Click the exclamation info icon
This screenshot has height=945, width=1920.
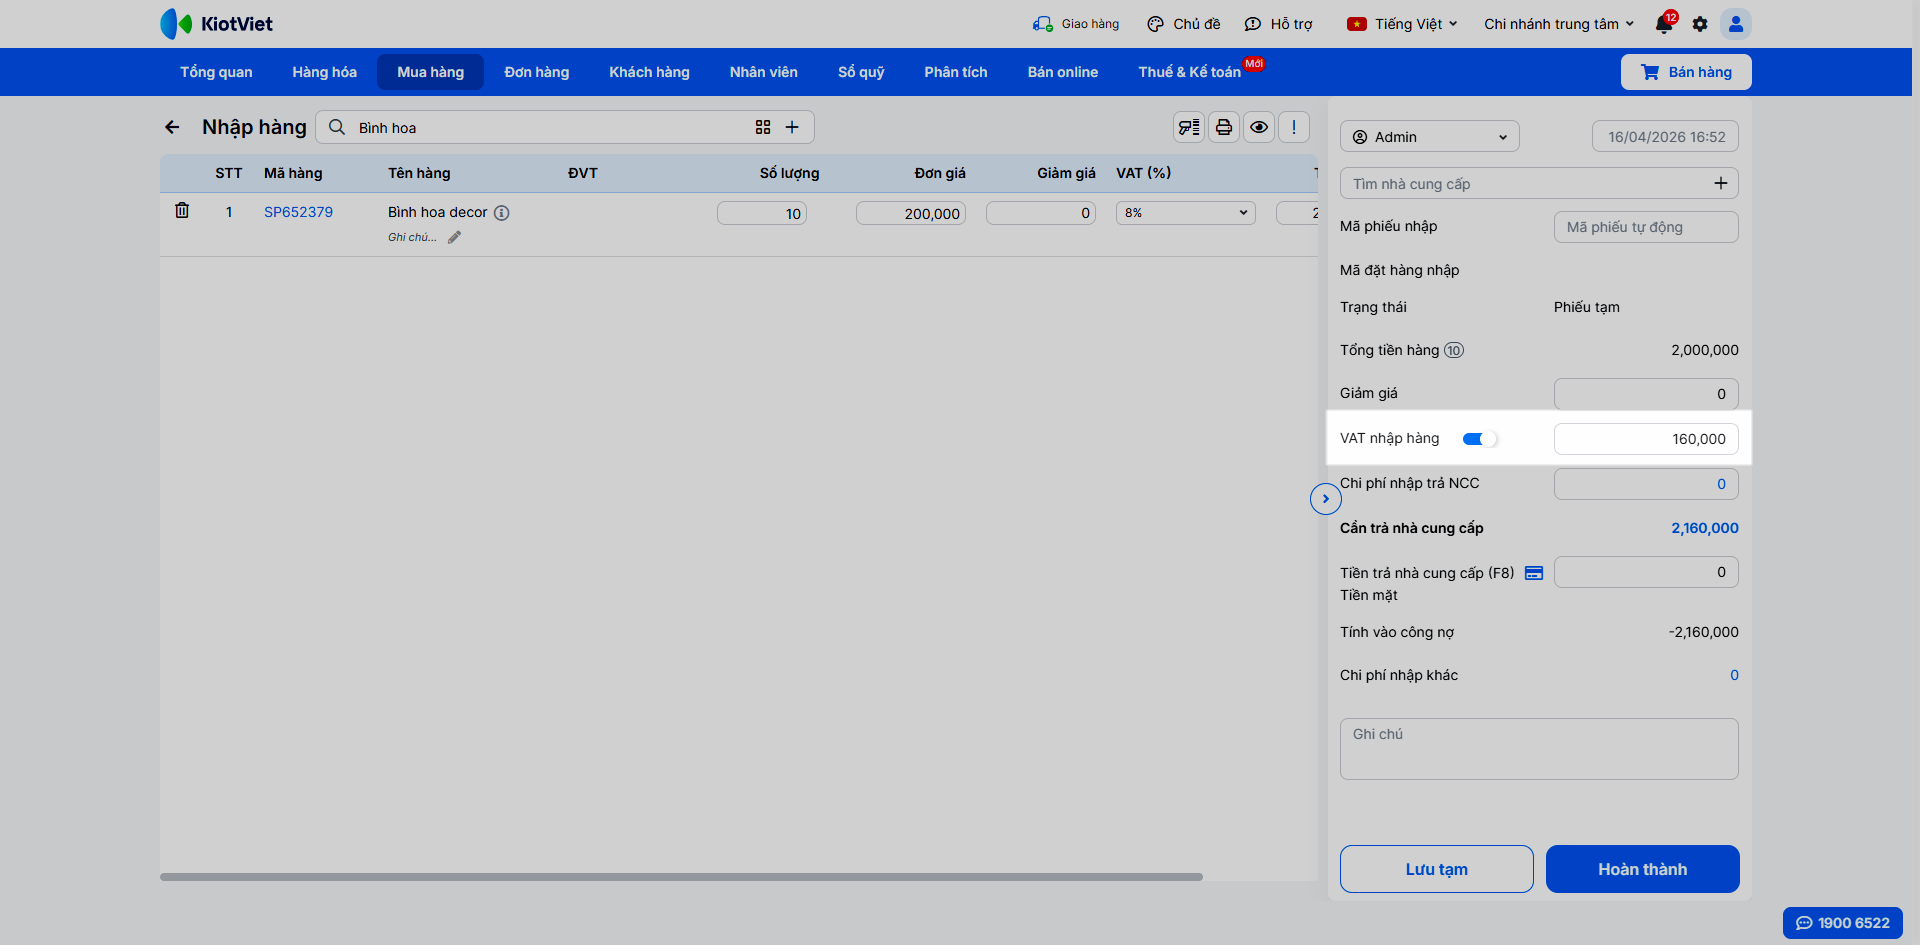pyautogui.click(x=1294, y=127)
